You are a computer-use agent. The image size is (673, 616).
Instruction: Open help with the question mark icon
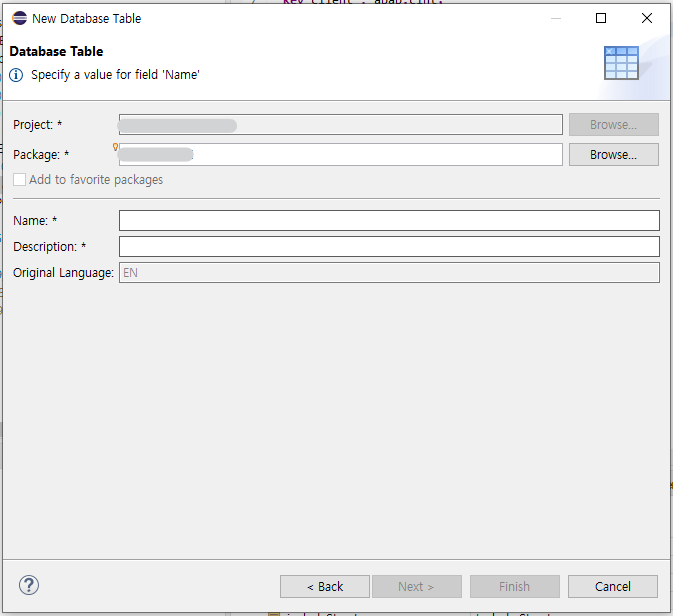(29, 585)
